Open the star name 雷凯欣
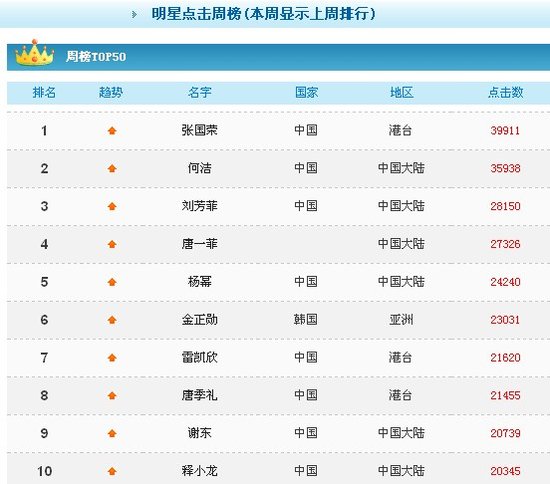 point(200,357)
